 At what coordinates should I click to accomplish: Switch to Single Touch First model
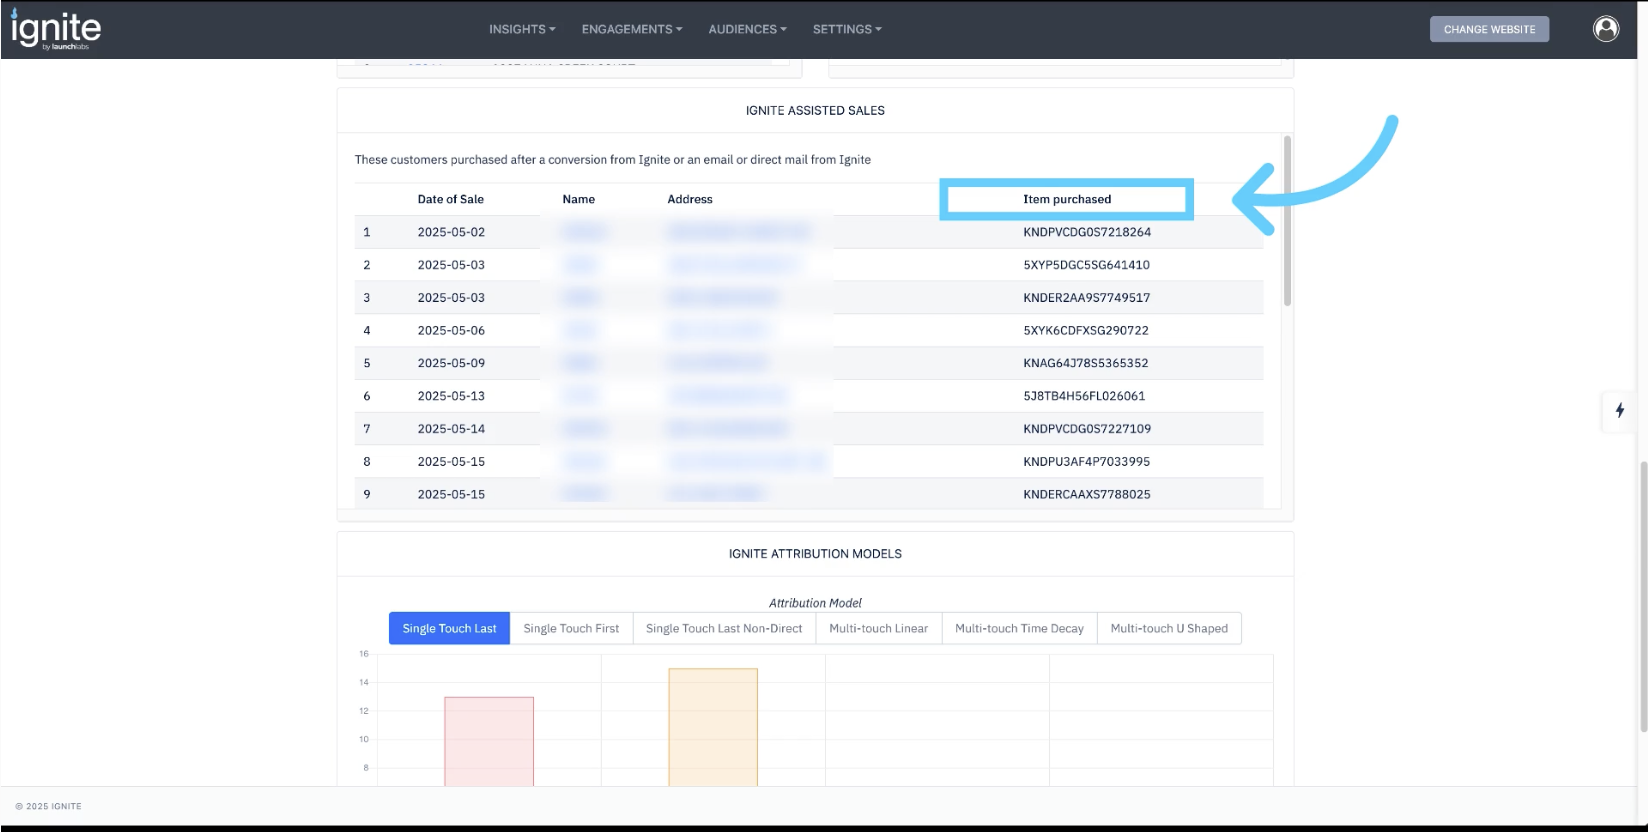[571, 628]
